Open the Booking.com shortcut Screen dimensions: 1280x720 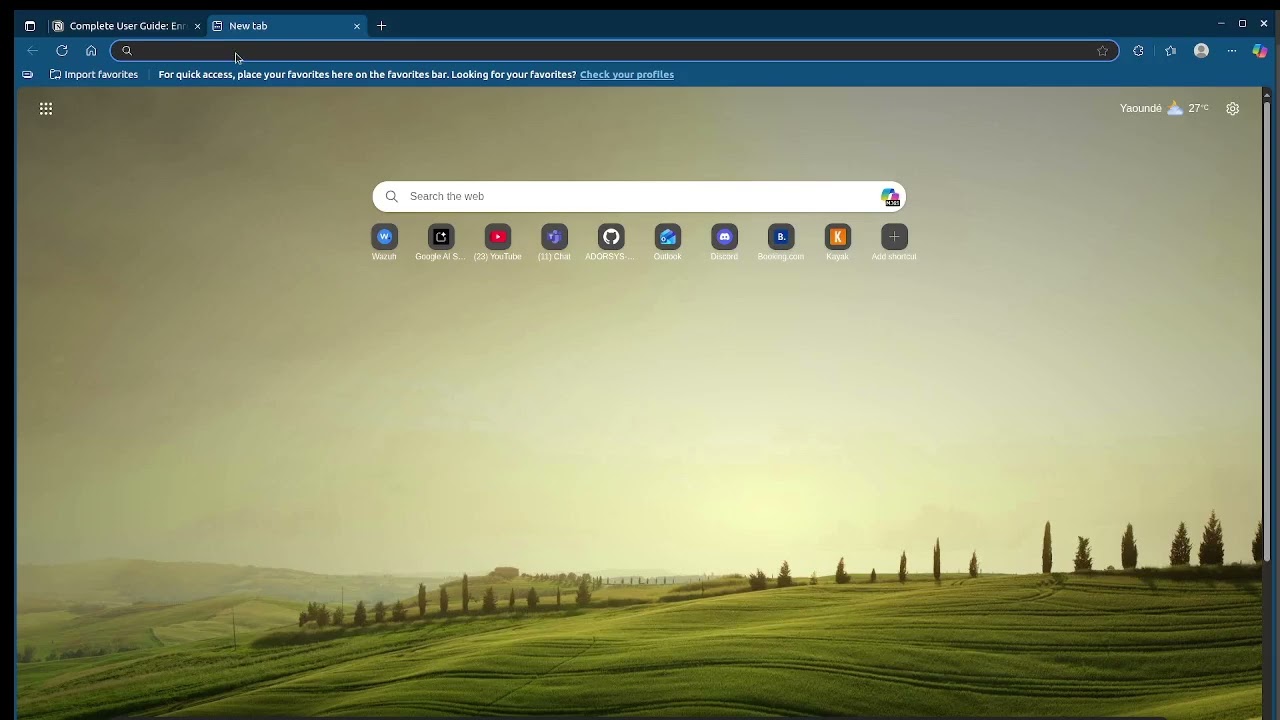pyautogui.click(x=781, y=243)
